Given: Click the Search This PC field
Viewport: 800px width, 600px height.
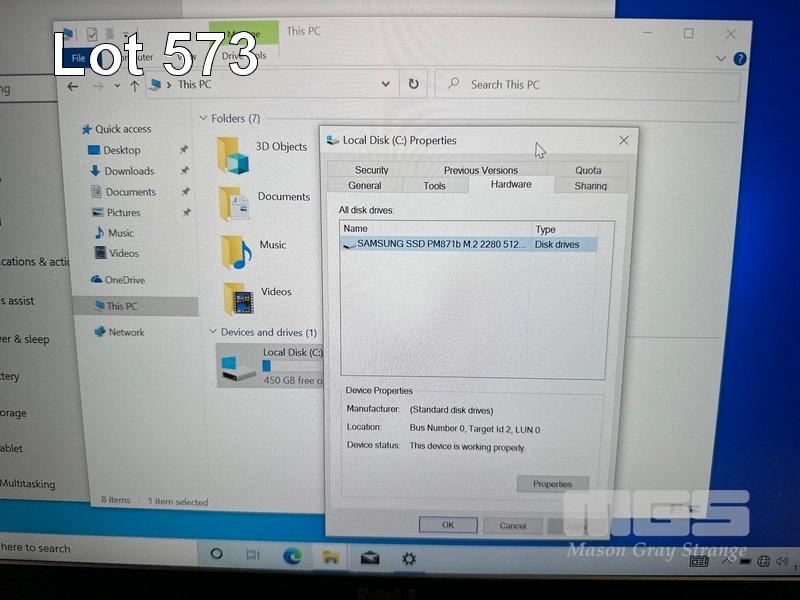Looking at the screenshot, I should pos(590,85).
